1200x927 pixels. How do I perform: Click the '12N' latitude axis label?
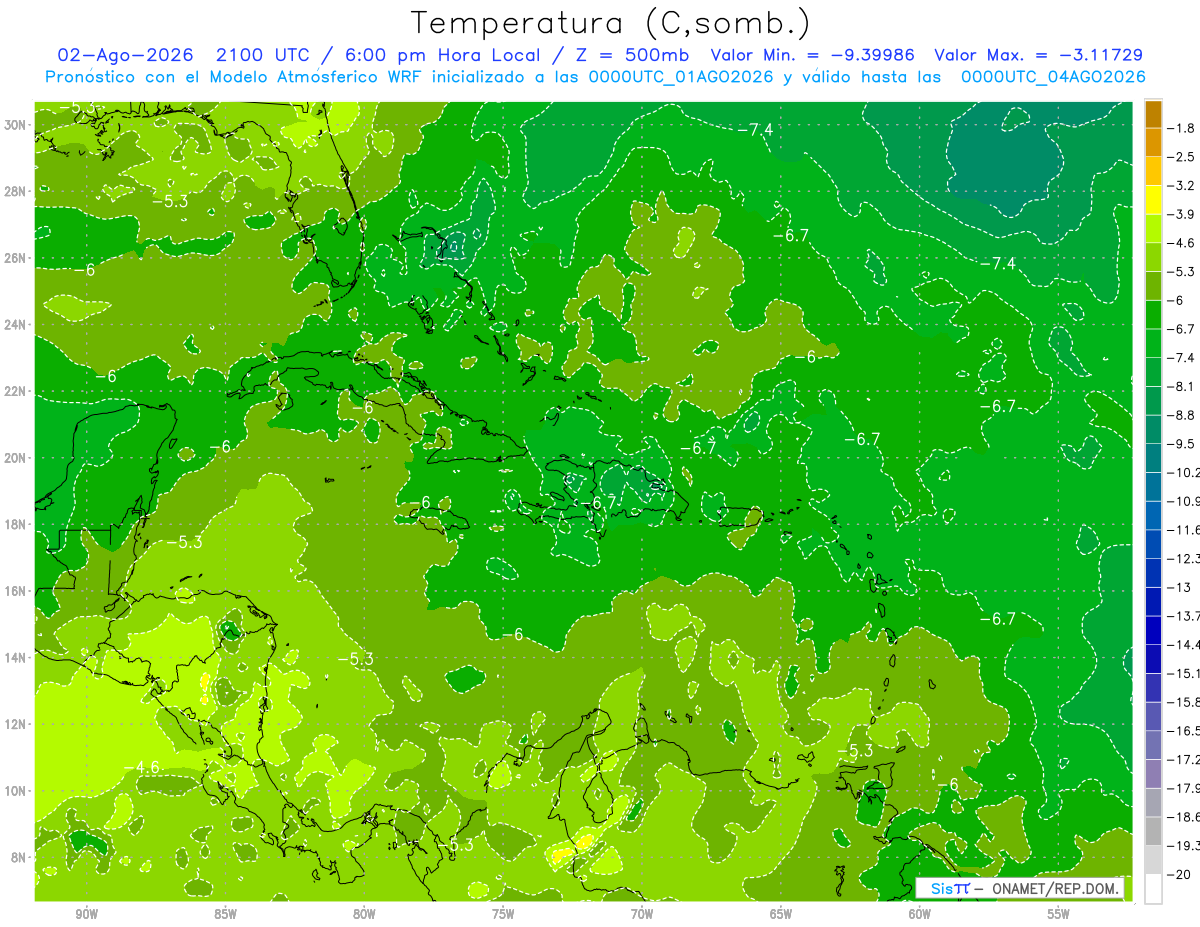(16, 724)
